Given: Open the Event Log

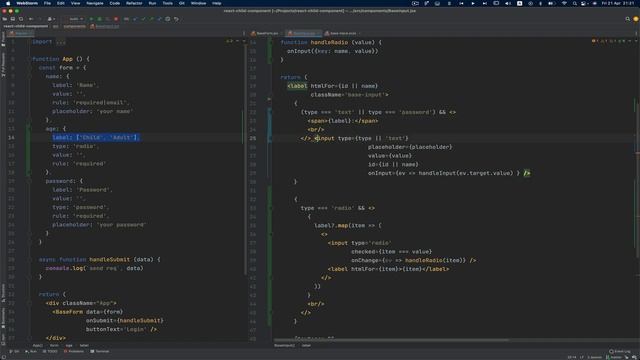Looking at the screenshot, I should (x=620, y=351).
